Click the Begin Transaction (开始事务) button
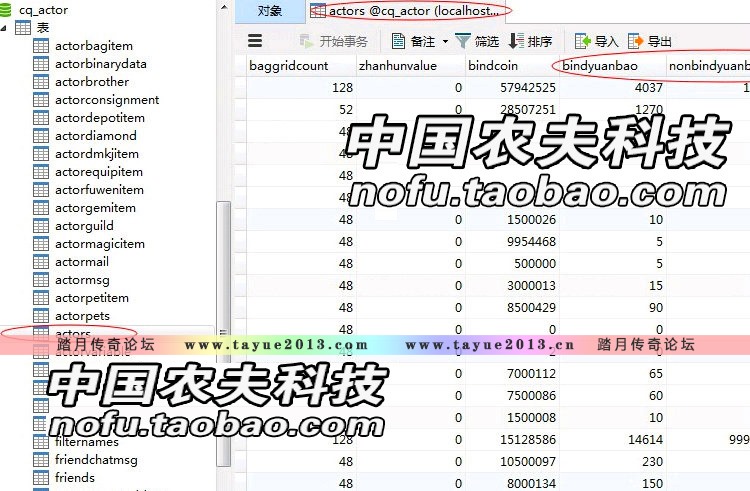 point(333,41)
